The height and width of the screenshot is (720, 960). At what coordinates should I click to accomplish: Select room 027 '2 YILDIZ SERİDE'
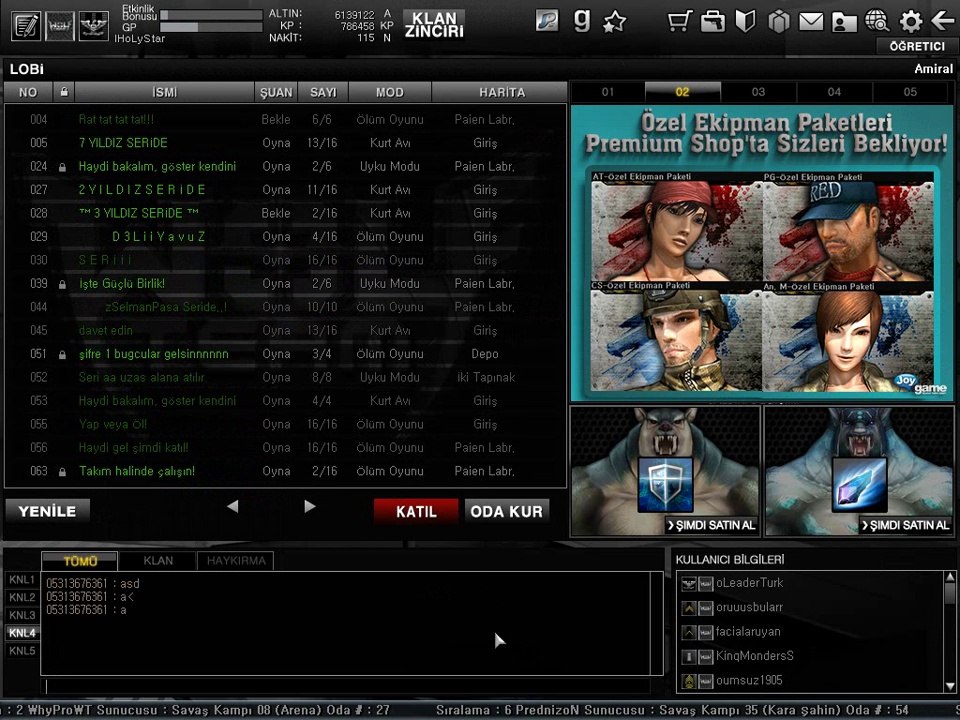pos(285,190)
